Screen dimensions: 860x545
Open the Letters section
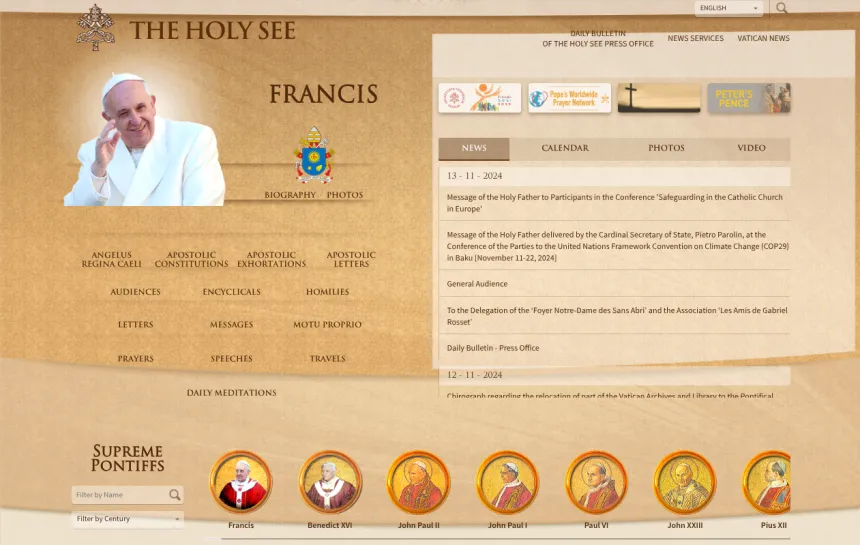[135, 325]
